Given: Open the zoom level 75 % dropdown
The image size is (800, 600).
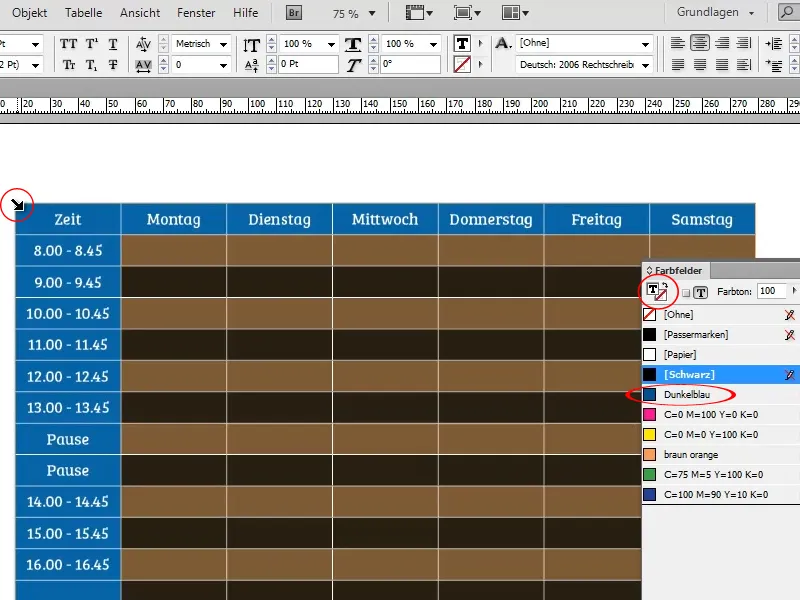Looking at the screenshot, I should click(372, 14).
